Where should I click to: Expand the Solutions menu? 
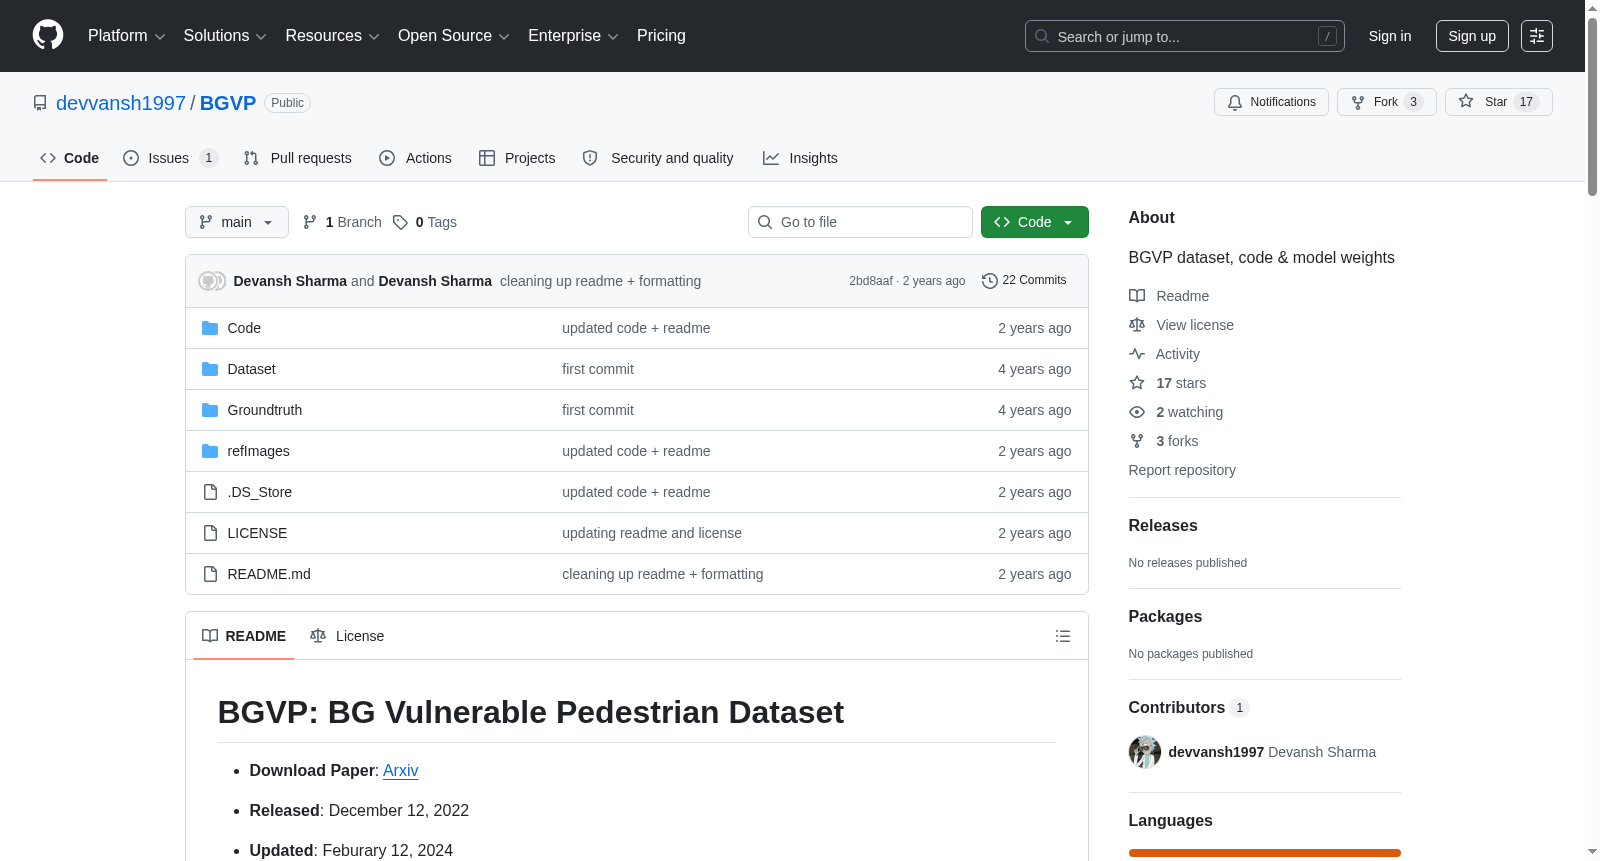(225, 36)
